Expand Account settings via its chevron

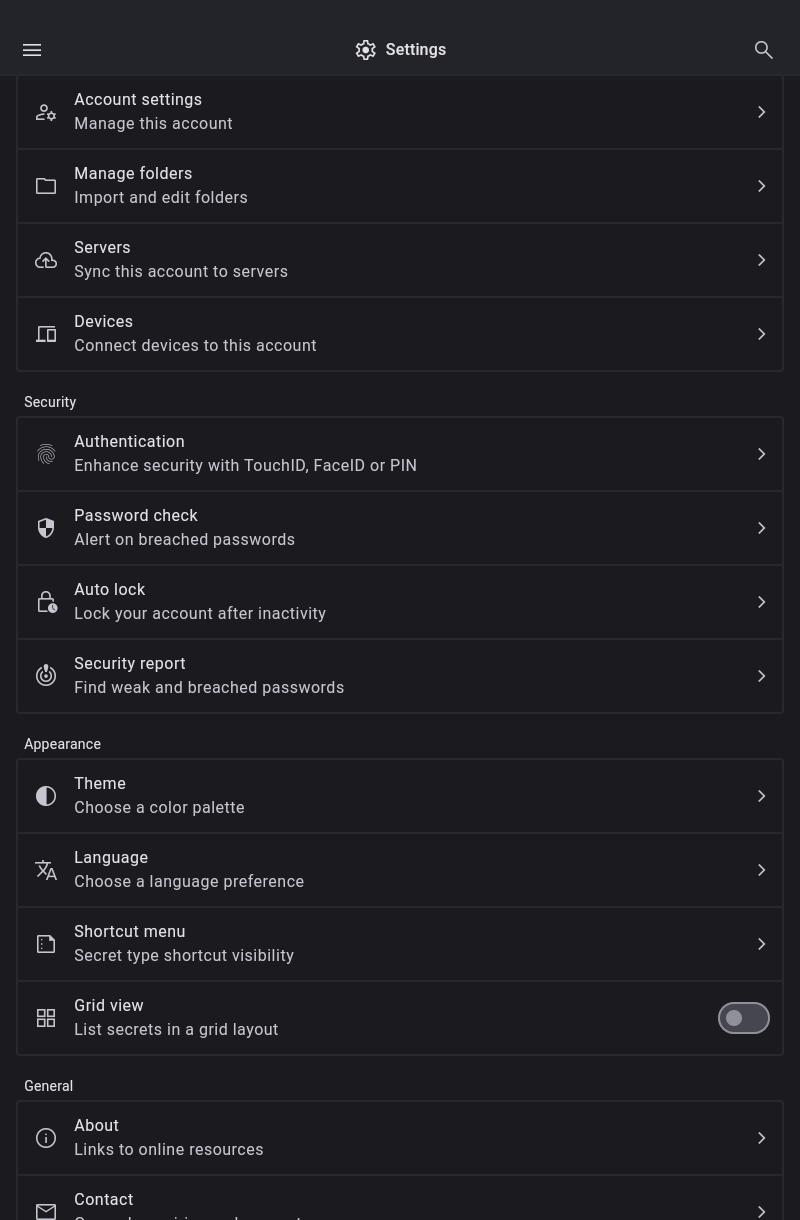click(x=761, y=112)
